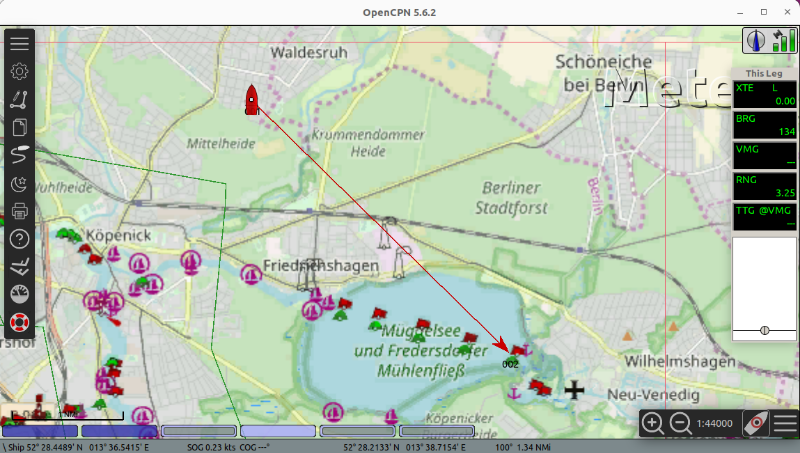
Task: Click the 1:44000 chart scale readout
Action: pyautogui.click(x=714, y=423)
